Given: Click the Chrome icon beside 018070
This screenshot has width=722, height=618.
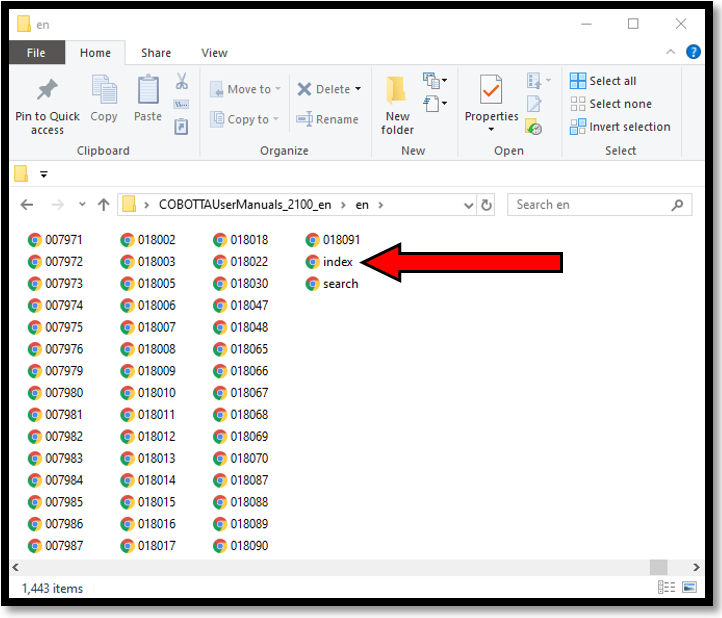Looking at the screenshot, I should (220, 459).
